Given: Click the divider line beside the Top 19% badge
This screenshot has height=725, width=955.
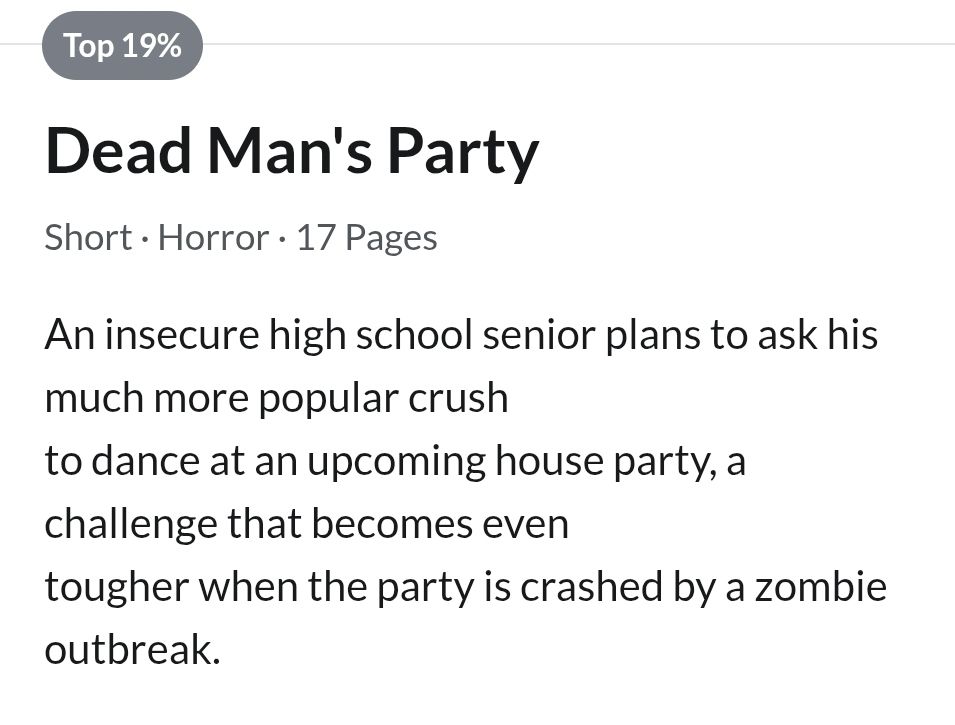Looking at the screenshot, I should pos(580,45).
